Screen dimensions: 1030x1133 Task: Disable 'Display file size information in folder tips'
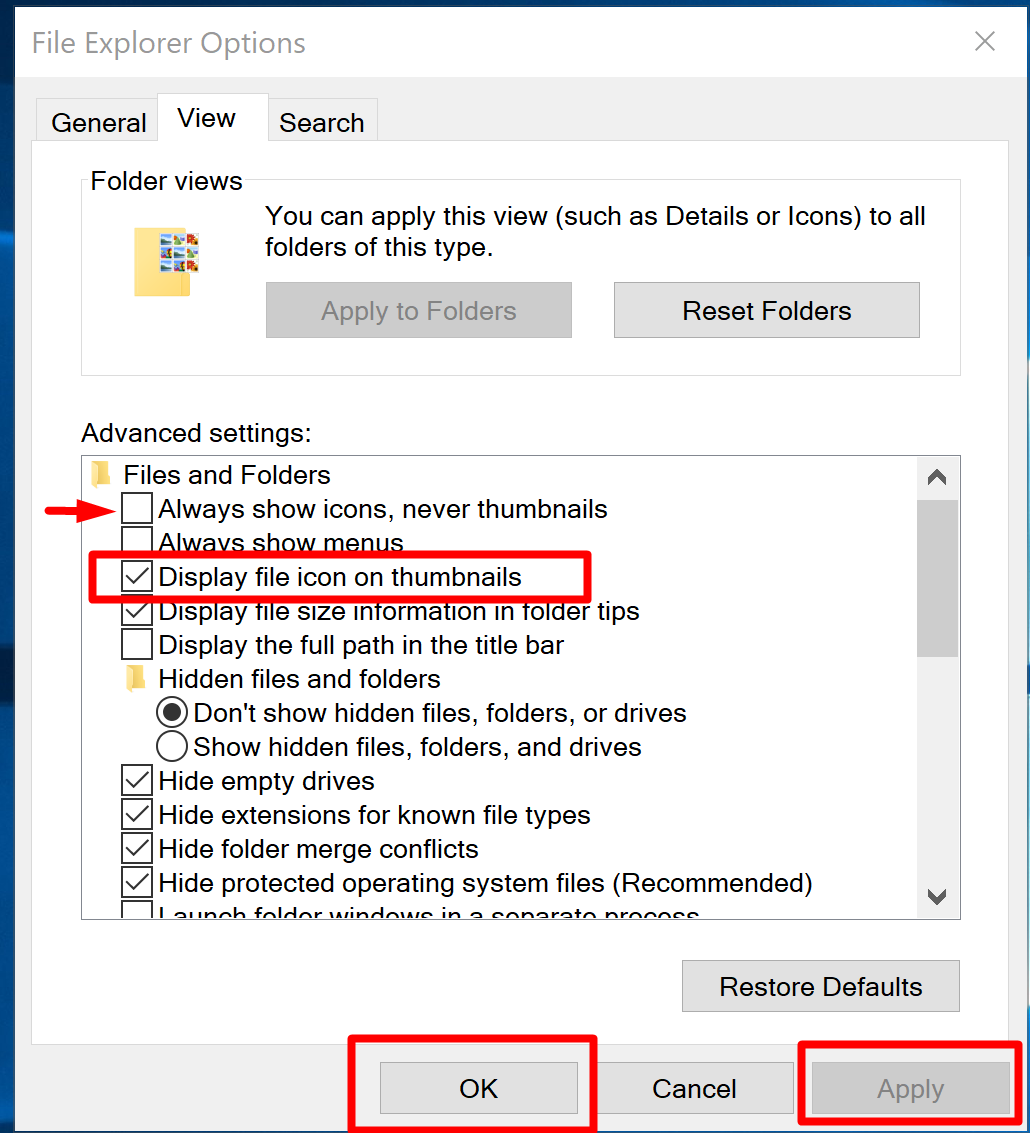click(x=136, y=611)
